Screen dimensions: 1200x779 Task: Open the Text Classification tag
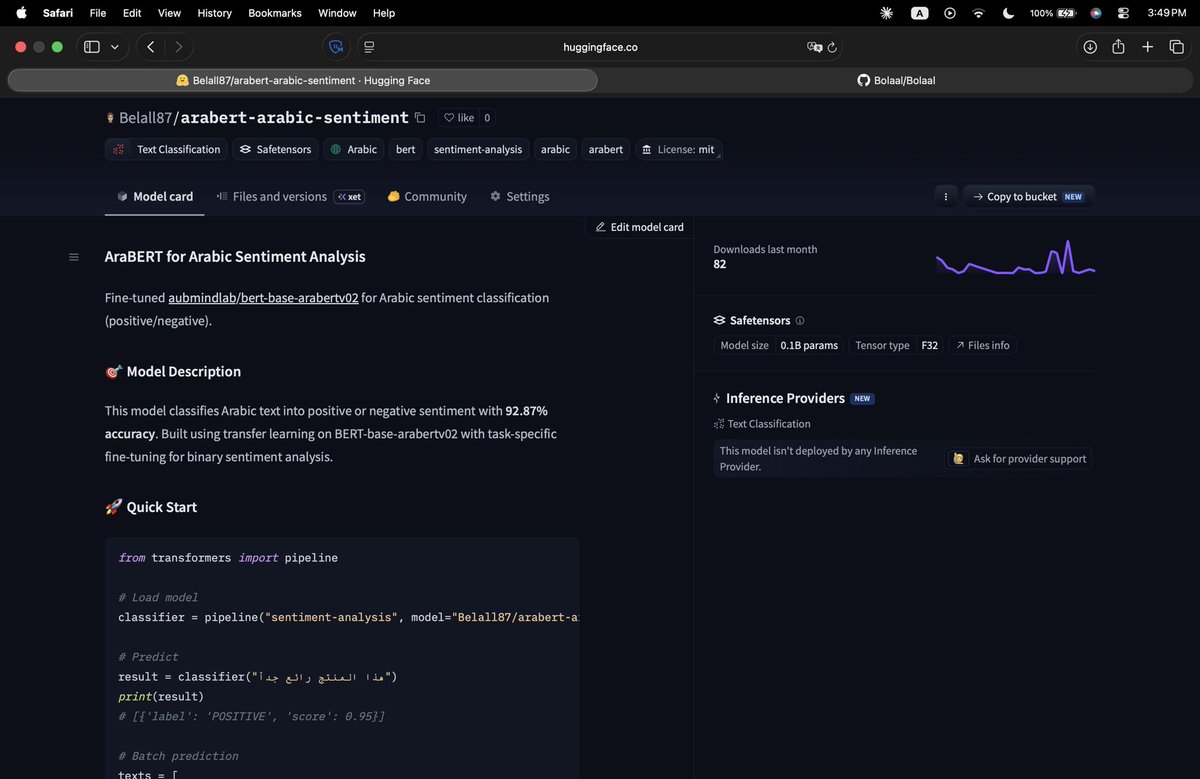point(166,149)
